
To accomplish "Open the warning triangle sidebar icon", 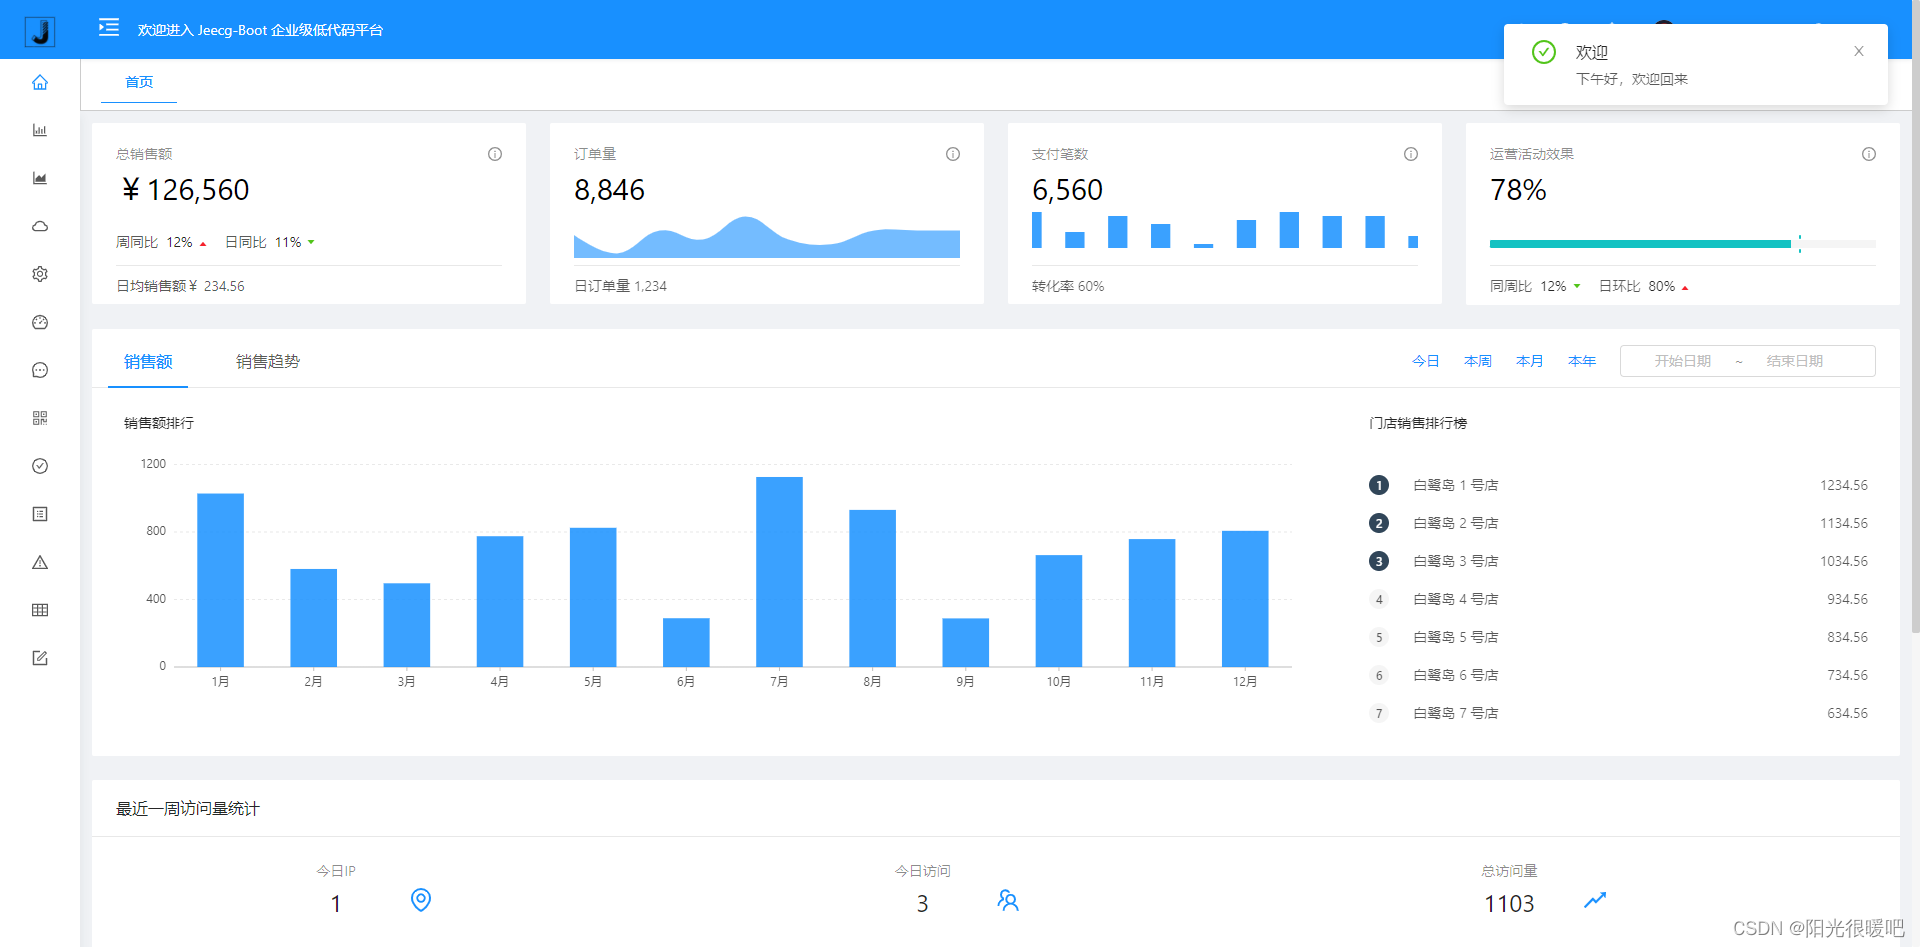I will (x=40, y=562).
